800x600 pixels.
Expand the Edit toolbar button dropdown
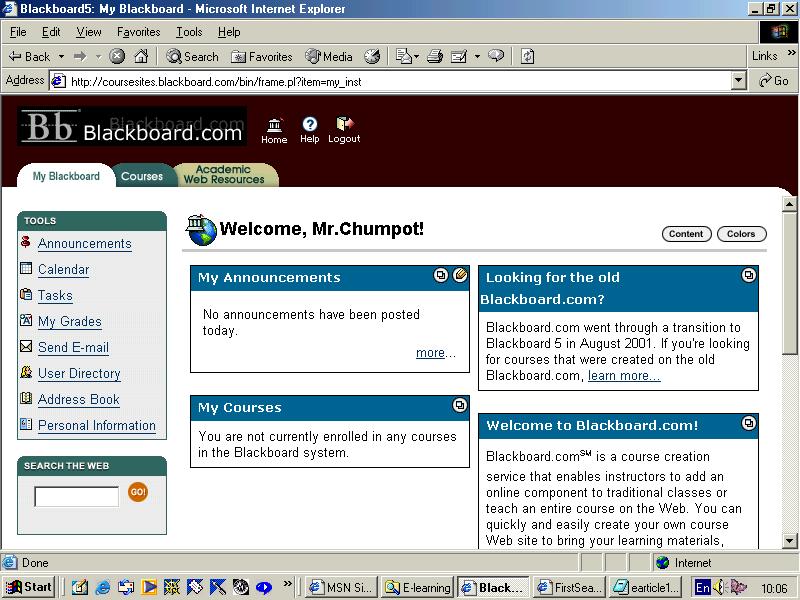click(x=478, y=56)
